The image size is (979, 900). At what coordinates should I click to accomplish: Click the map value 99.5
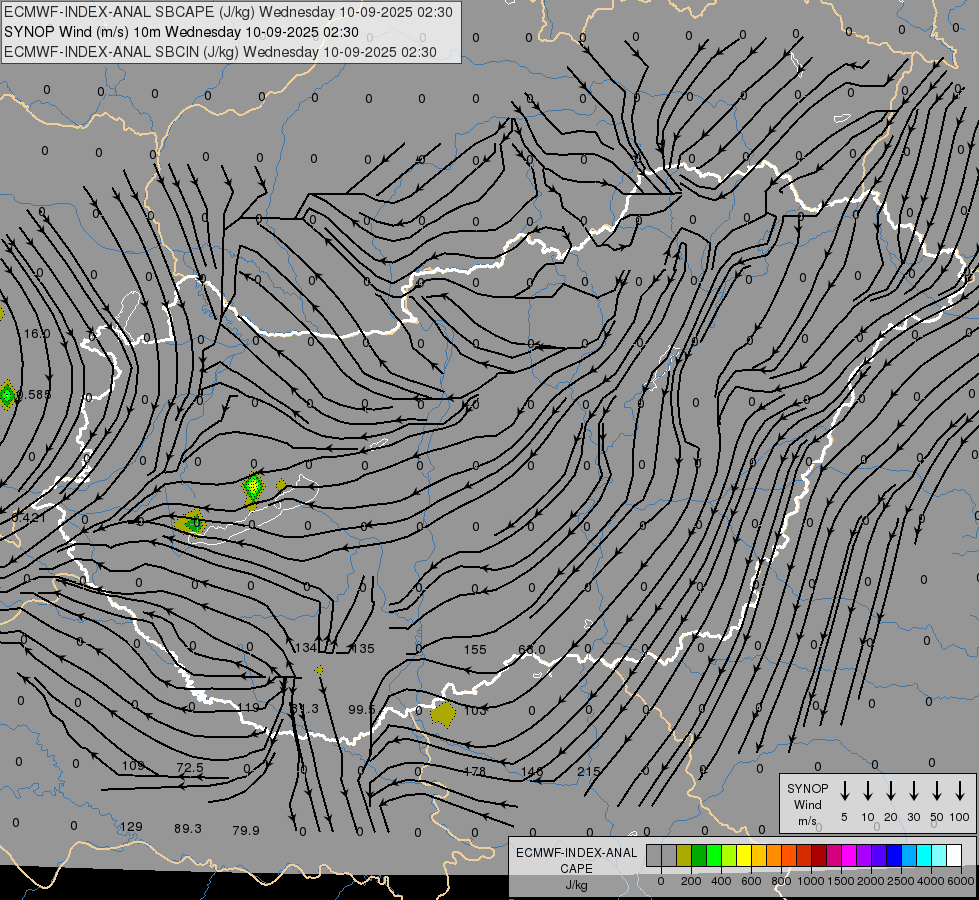point(362,710)
